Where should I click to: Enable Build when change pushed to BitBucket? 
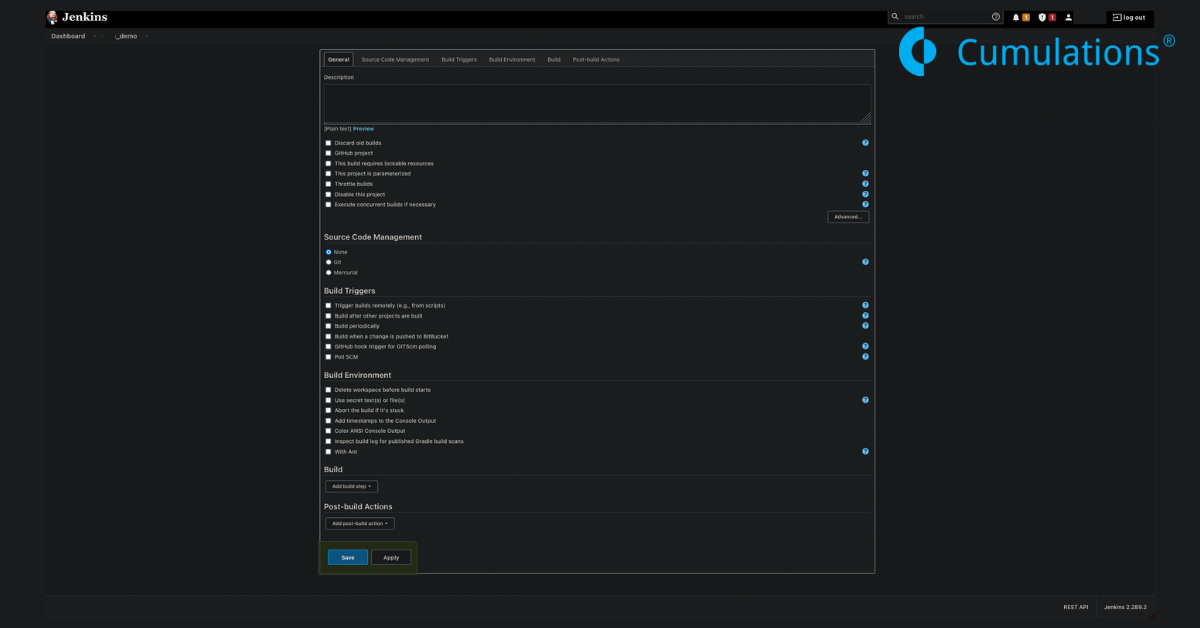point(328,336)
